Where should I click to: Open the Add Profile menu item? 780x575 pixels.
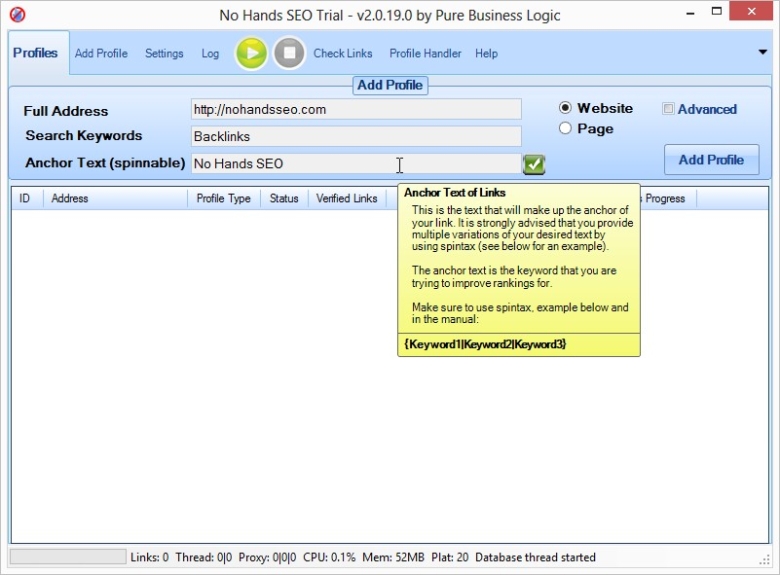tap(101, 54)
